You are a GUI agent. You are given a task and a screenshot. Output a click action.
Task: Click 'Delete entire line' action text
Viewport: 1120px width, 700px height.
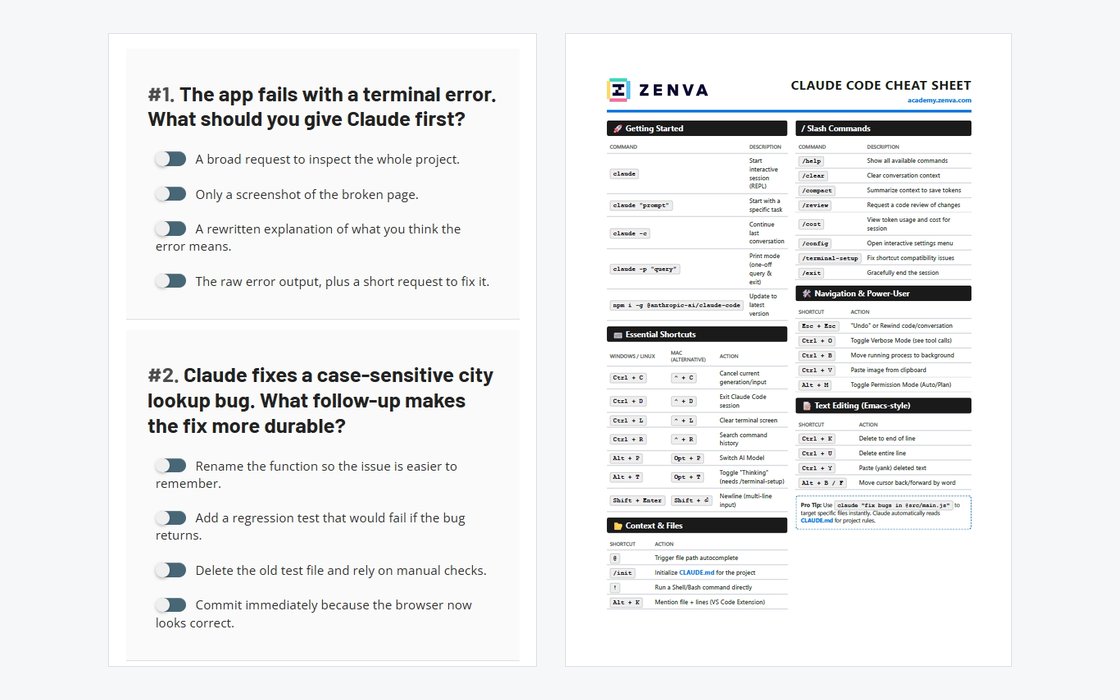(882, 453)
